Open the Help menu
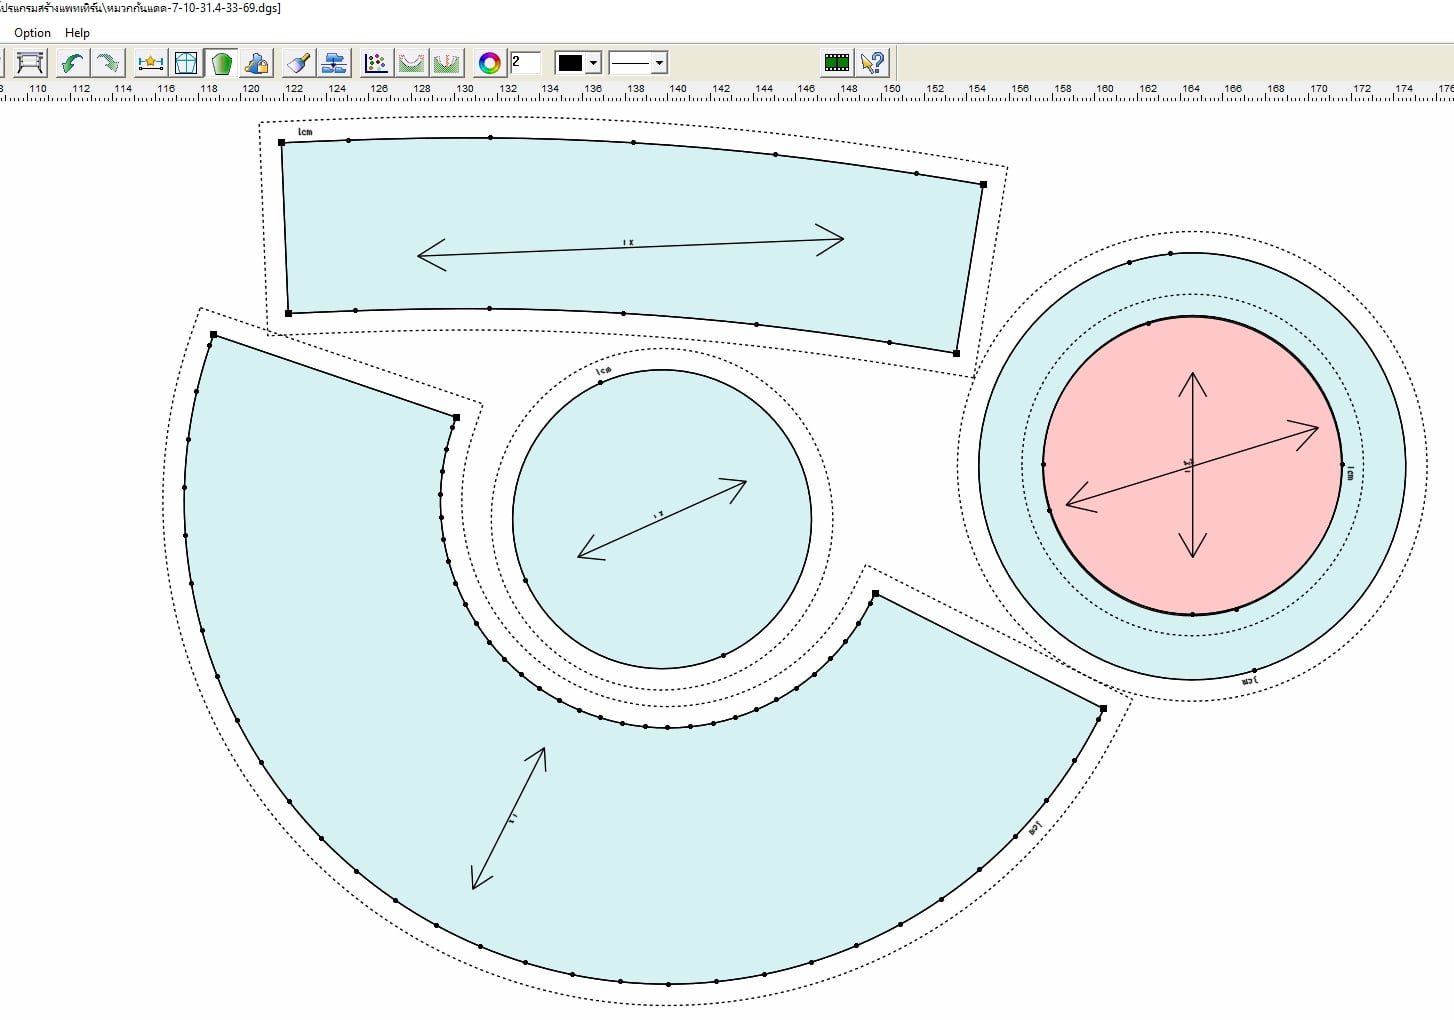Viewport: 1454px width, 1020px height. [x=77, y=33]
